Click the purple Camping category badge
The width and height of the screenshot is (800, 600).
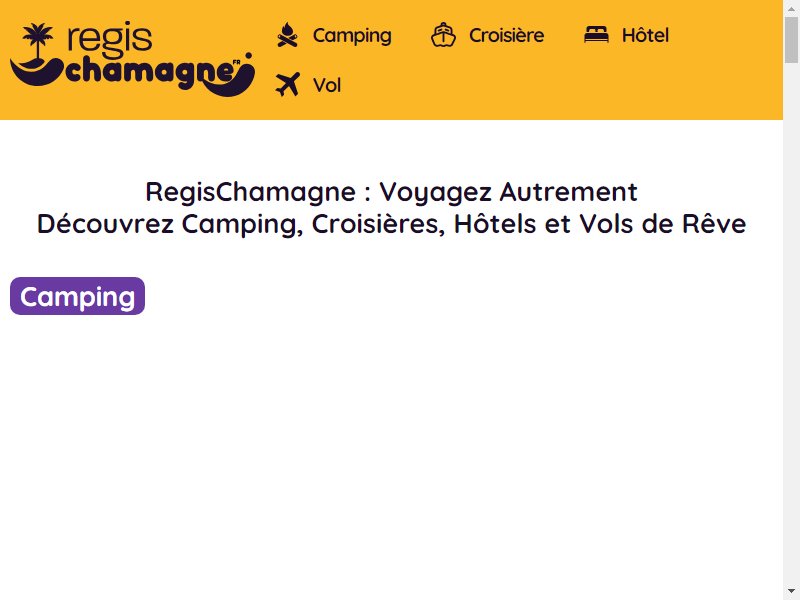[78, 296]
